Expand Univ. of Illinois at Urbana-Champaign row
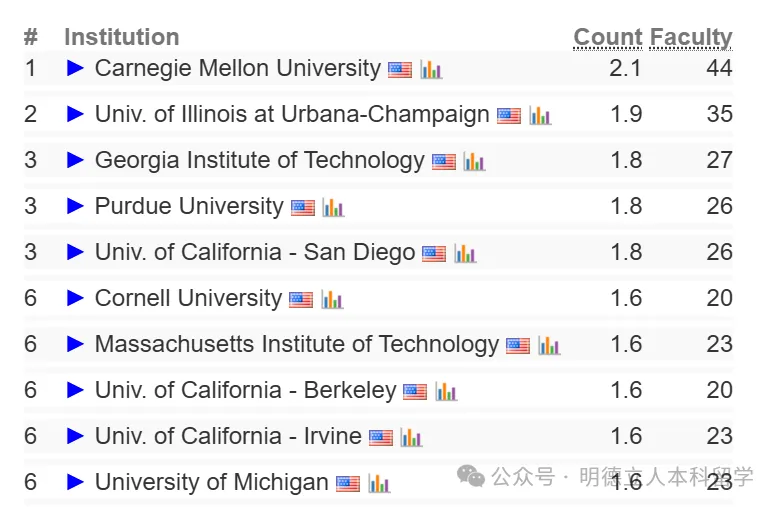Image resolution: width=778 pixels, height=507 pixels. tap(75, 114)
